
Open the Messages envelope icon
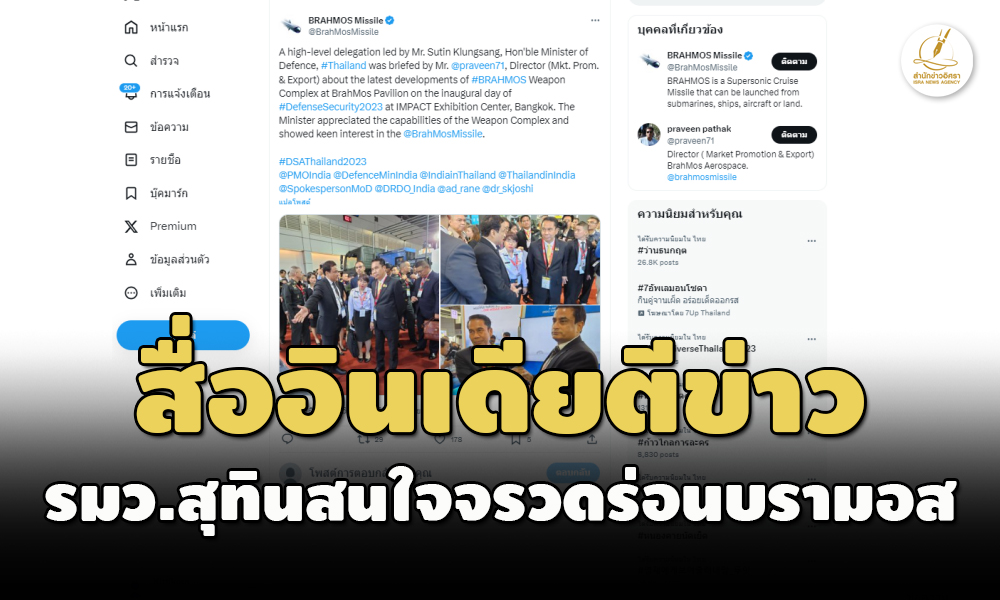[x=131, y=127]
